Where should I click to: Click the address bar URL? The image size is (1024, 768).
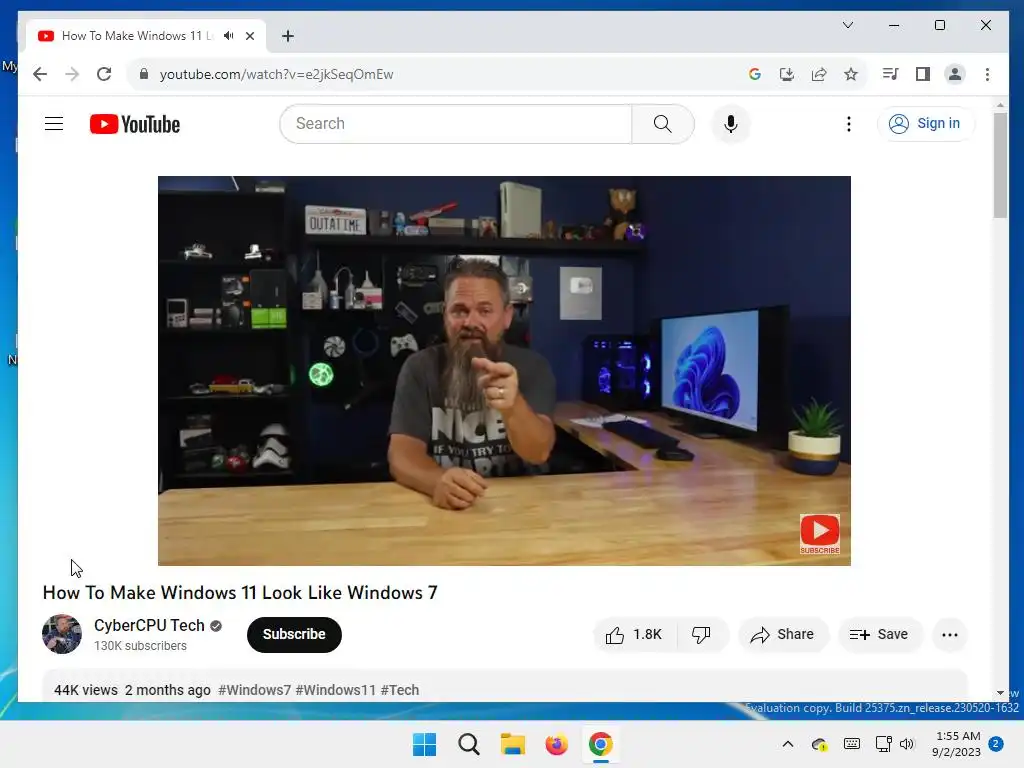(276, 74)
